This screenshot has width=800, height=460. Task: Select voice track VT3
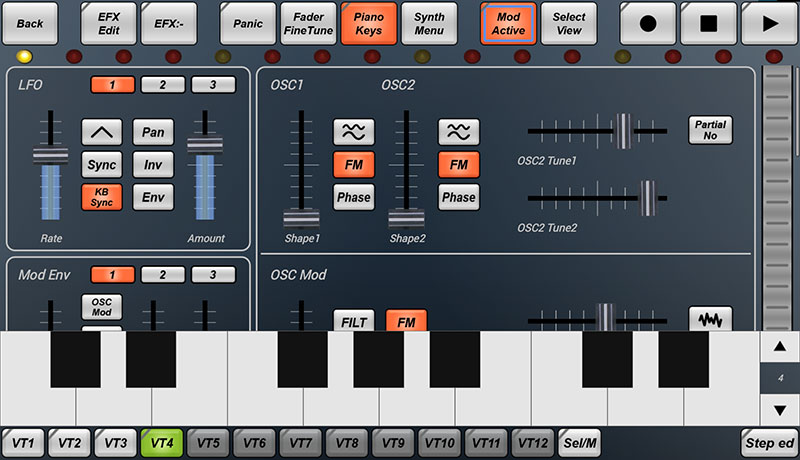tap(116, 443)
